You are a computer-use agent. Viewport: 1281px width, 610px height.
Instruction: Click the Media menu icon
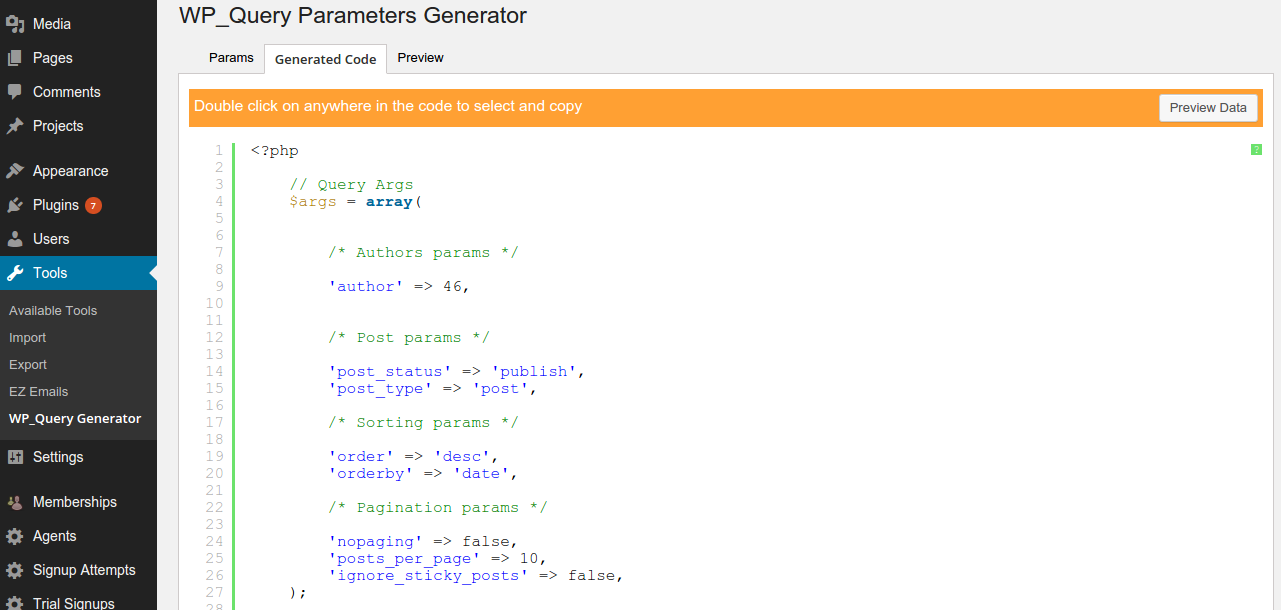(x=15, y=24)
